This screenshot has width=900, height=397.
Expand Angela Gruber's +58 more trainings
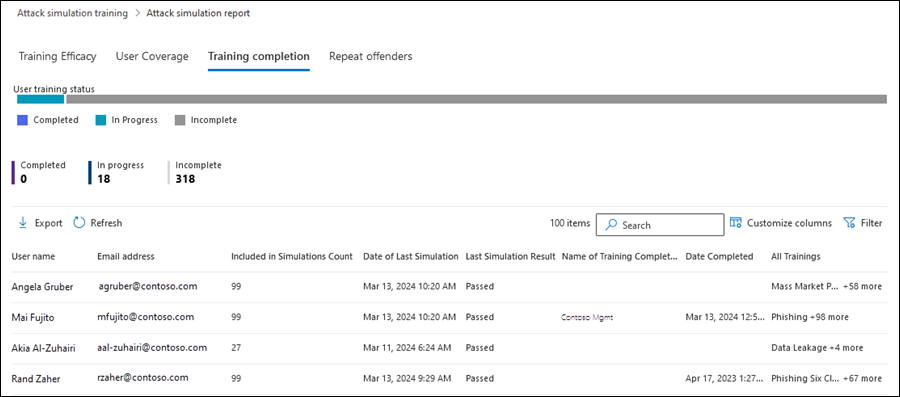(x=862, y=286)
